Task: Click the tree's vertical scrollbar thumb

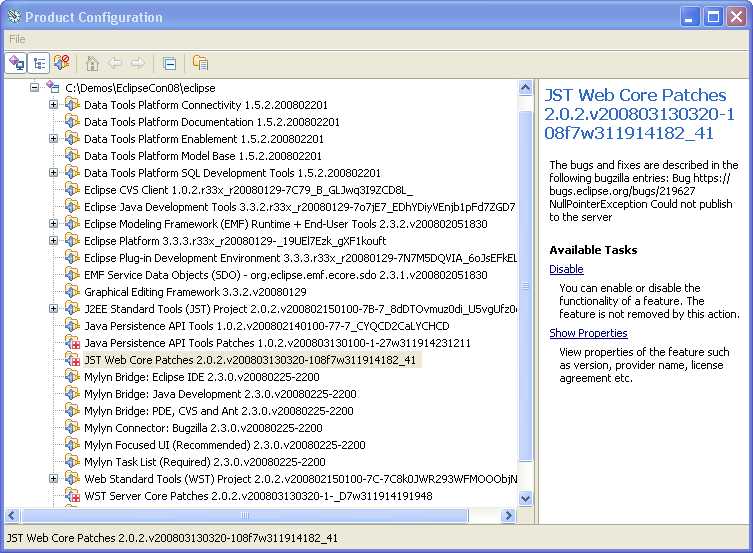Action: click(x=525, y=286)
